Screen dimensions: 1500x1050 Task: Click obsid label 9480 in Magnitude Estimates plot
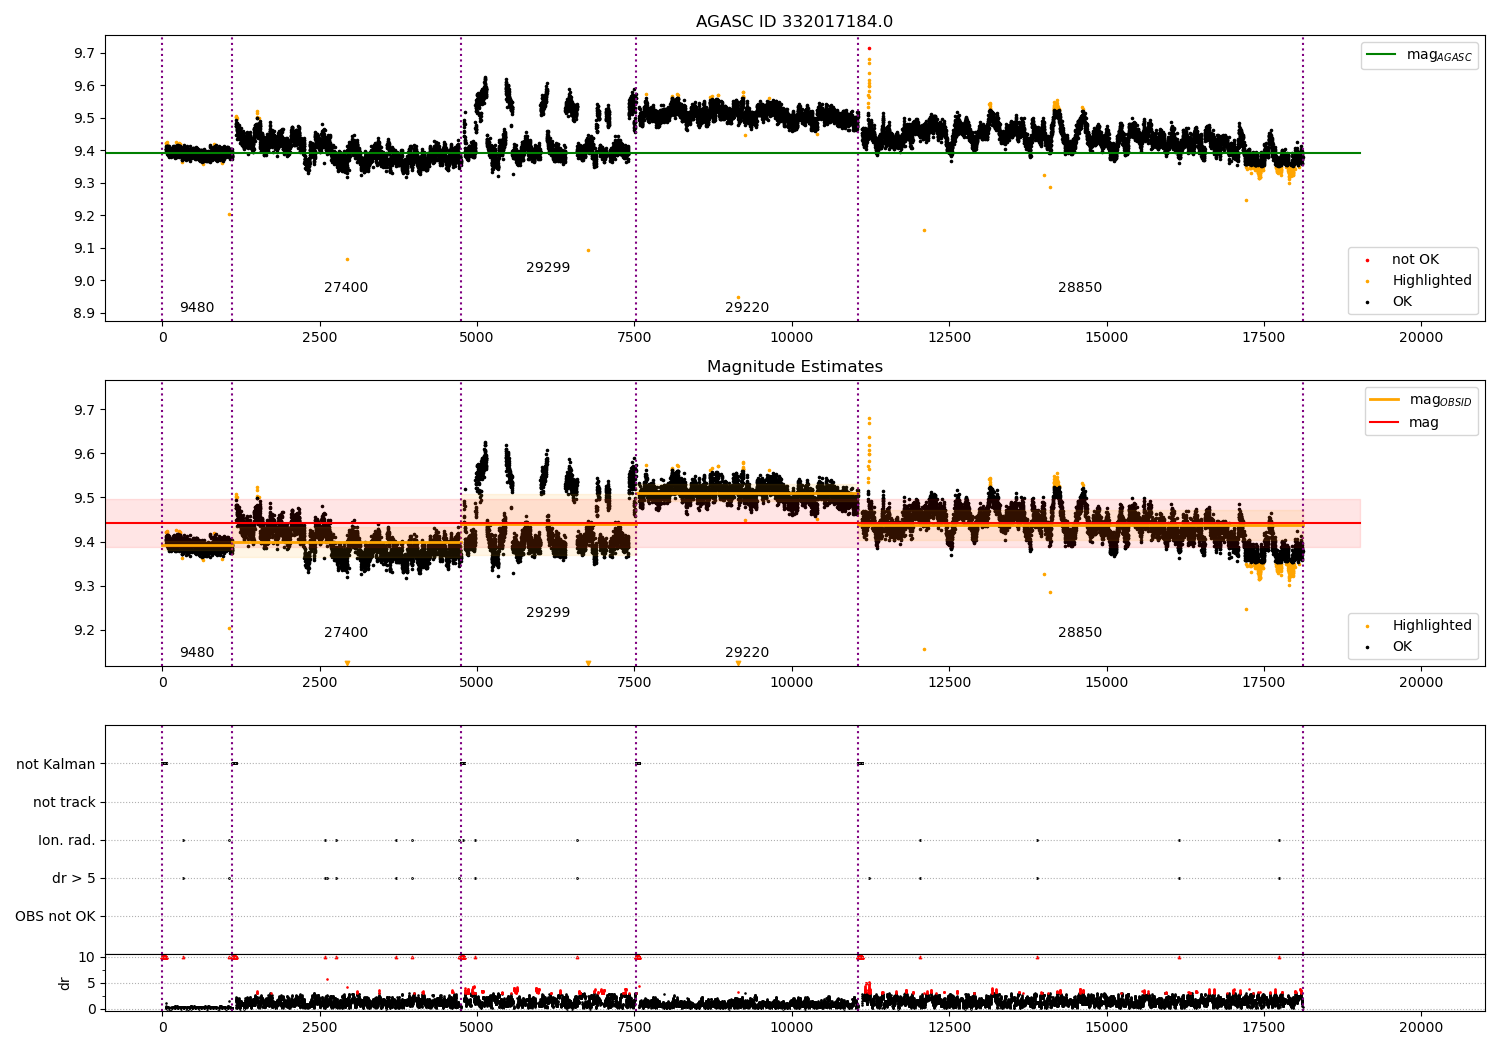point(197,653)
